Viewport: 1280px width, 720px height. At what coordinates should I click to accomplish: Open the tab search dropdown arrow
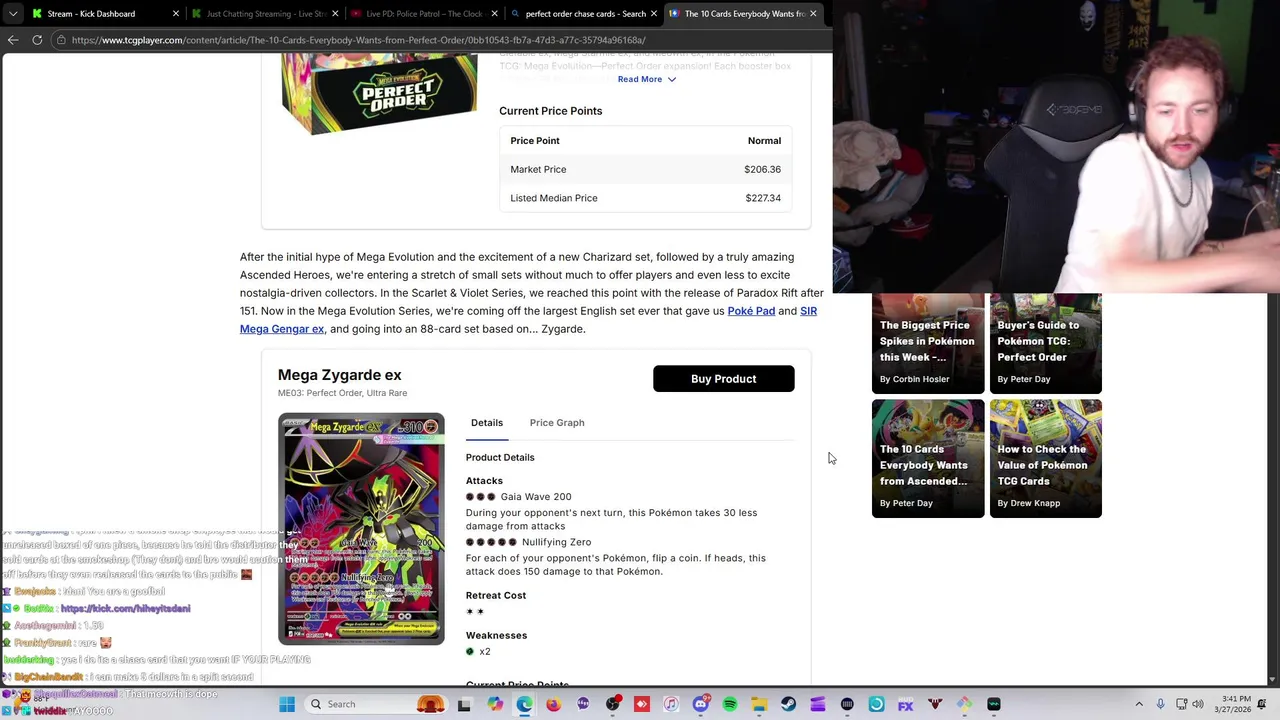[13, 14]
